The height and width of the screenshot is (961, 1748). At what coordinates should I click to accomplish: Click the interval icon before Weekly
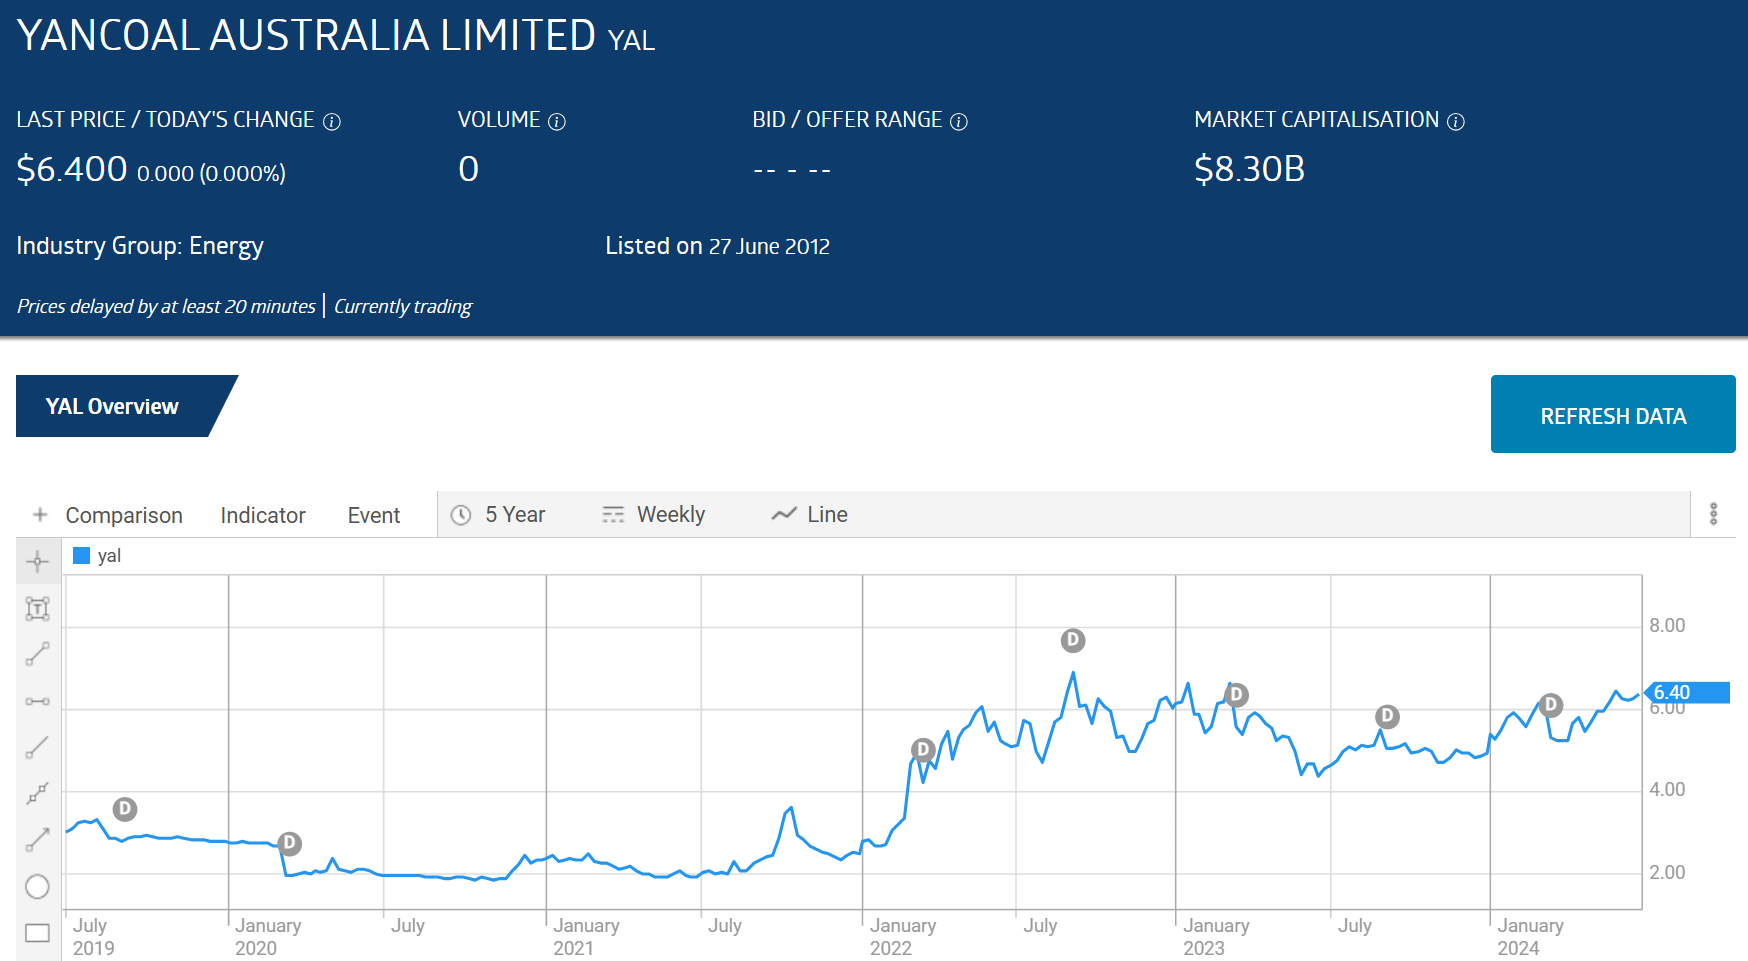click(x=613, y=515)
